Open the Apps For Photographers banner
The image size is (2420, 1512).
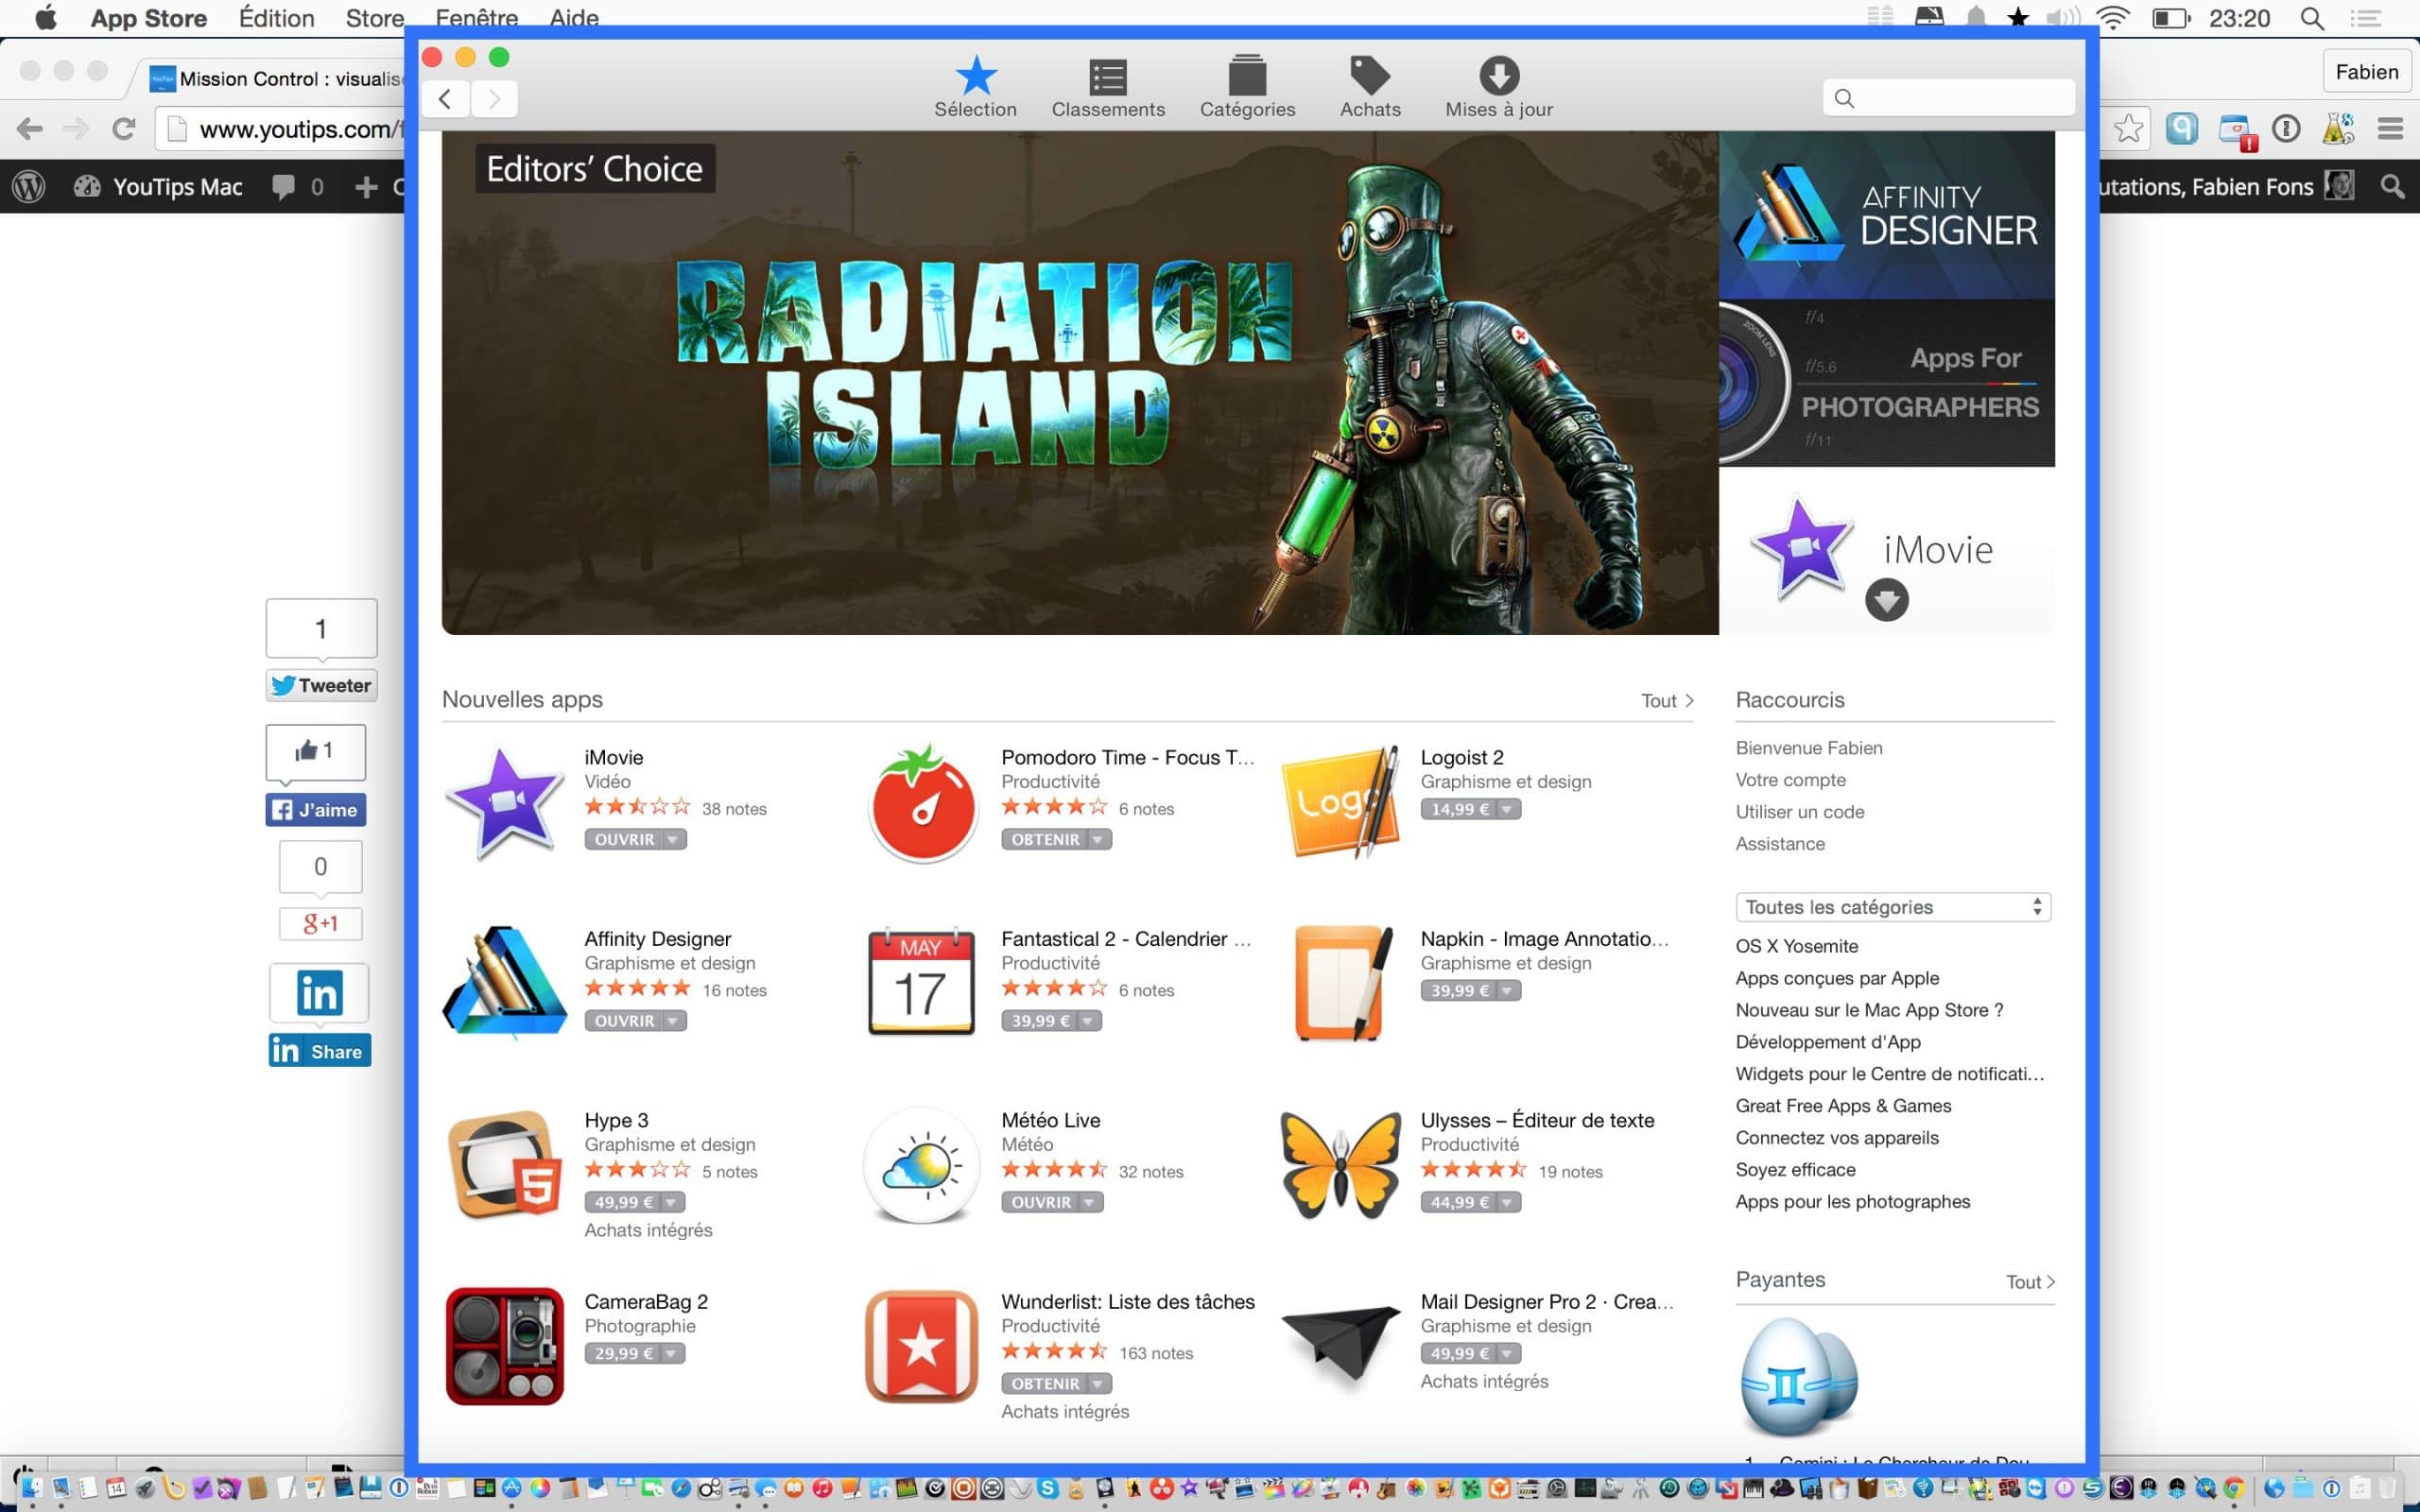pos(1886,383)
